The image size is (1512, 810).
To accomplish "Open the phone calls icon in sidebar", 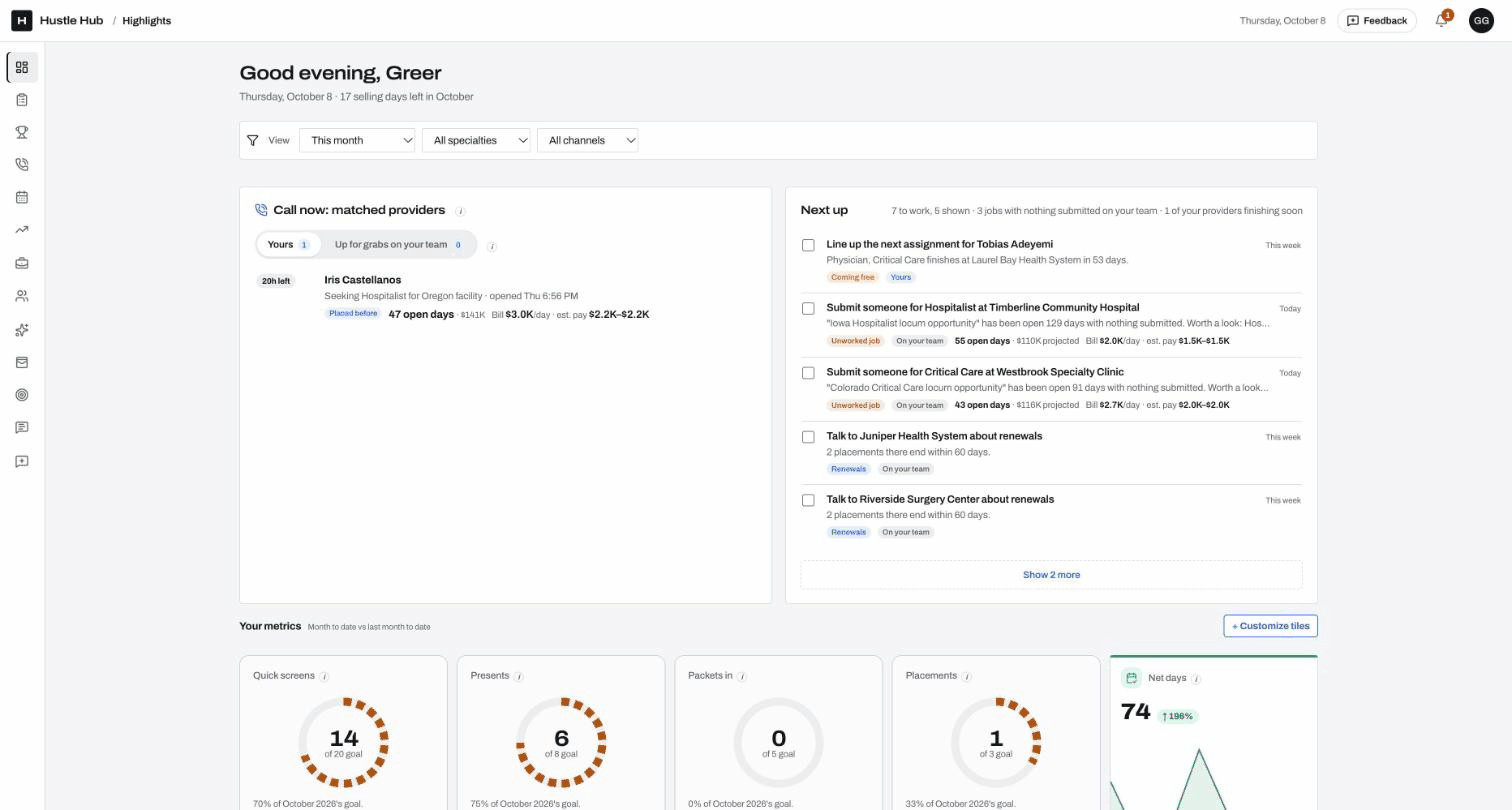I will (x=22, y=165).
